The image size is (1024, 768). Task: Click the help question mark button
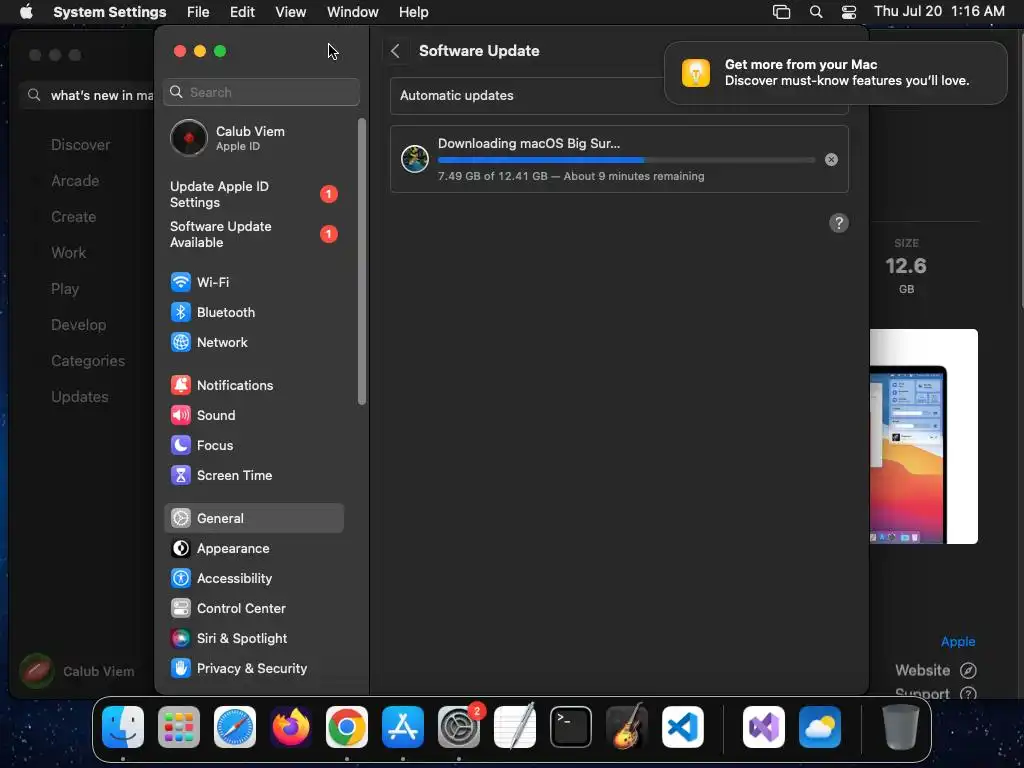pyautogui.click(x=839, y=223)
